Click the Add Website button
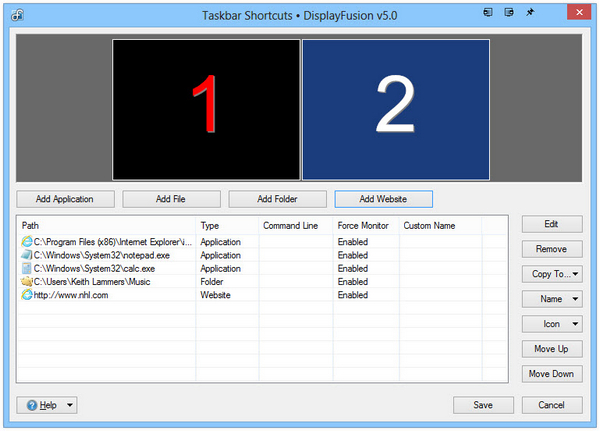The width and height of the screenshot is (600, 431). pyautogui.click(x=383, y=199)
